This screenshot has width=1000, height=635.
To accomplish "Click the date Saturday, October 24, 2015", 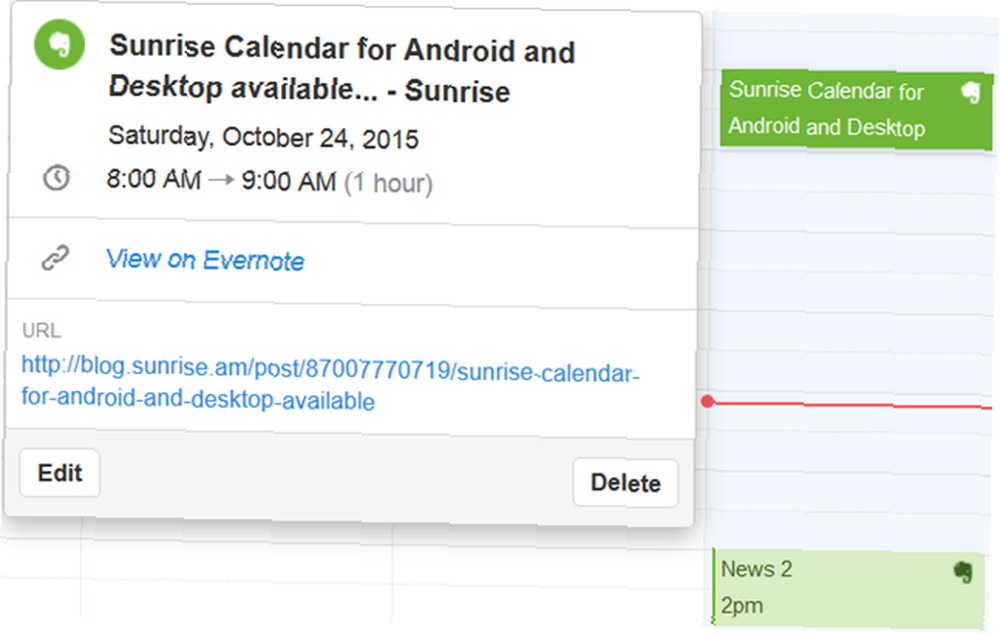I will 263,137.
